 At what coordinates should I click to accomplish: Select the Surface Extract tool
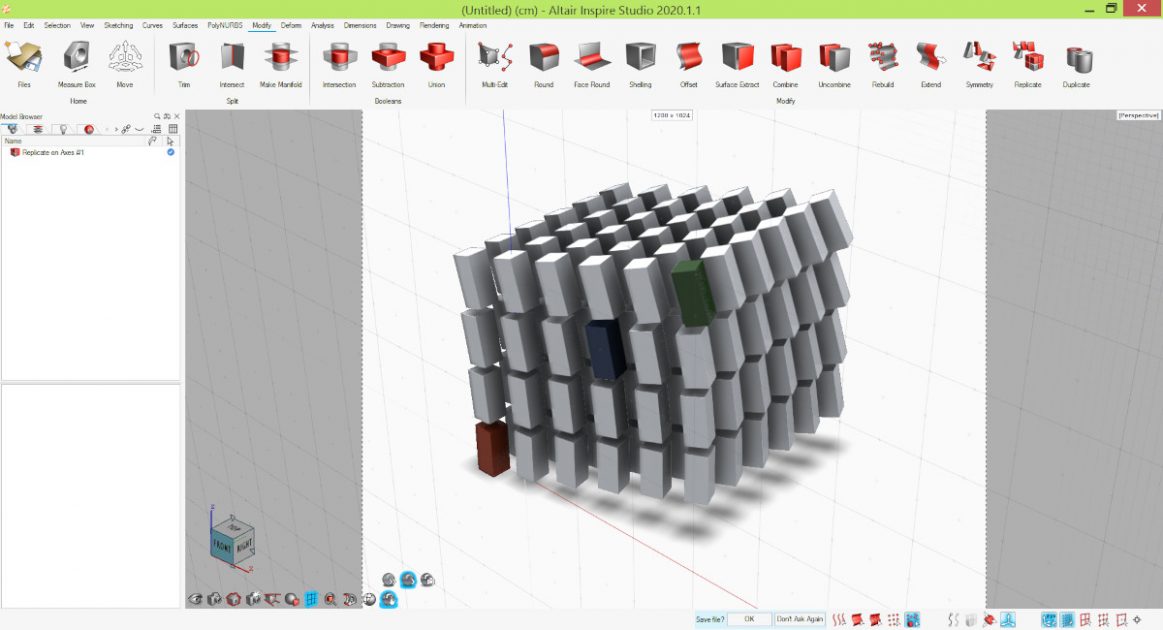(737, 62)
